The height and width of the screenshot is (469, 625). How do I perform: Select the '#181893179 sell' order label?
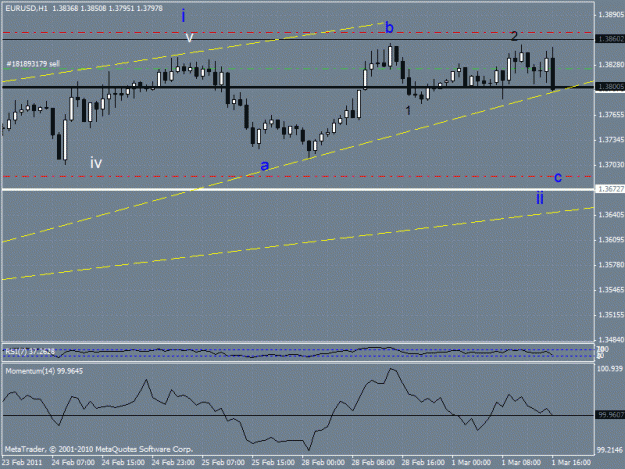click(x=33, y=64)
